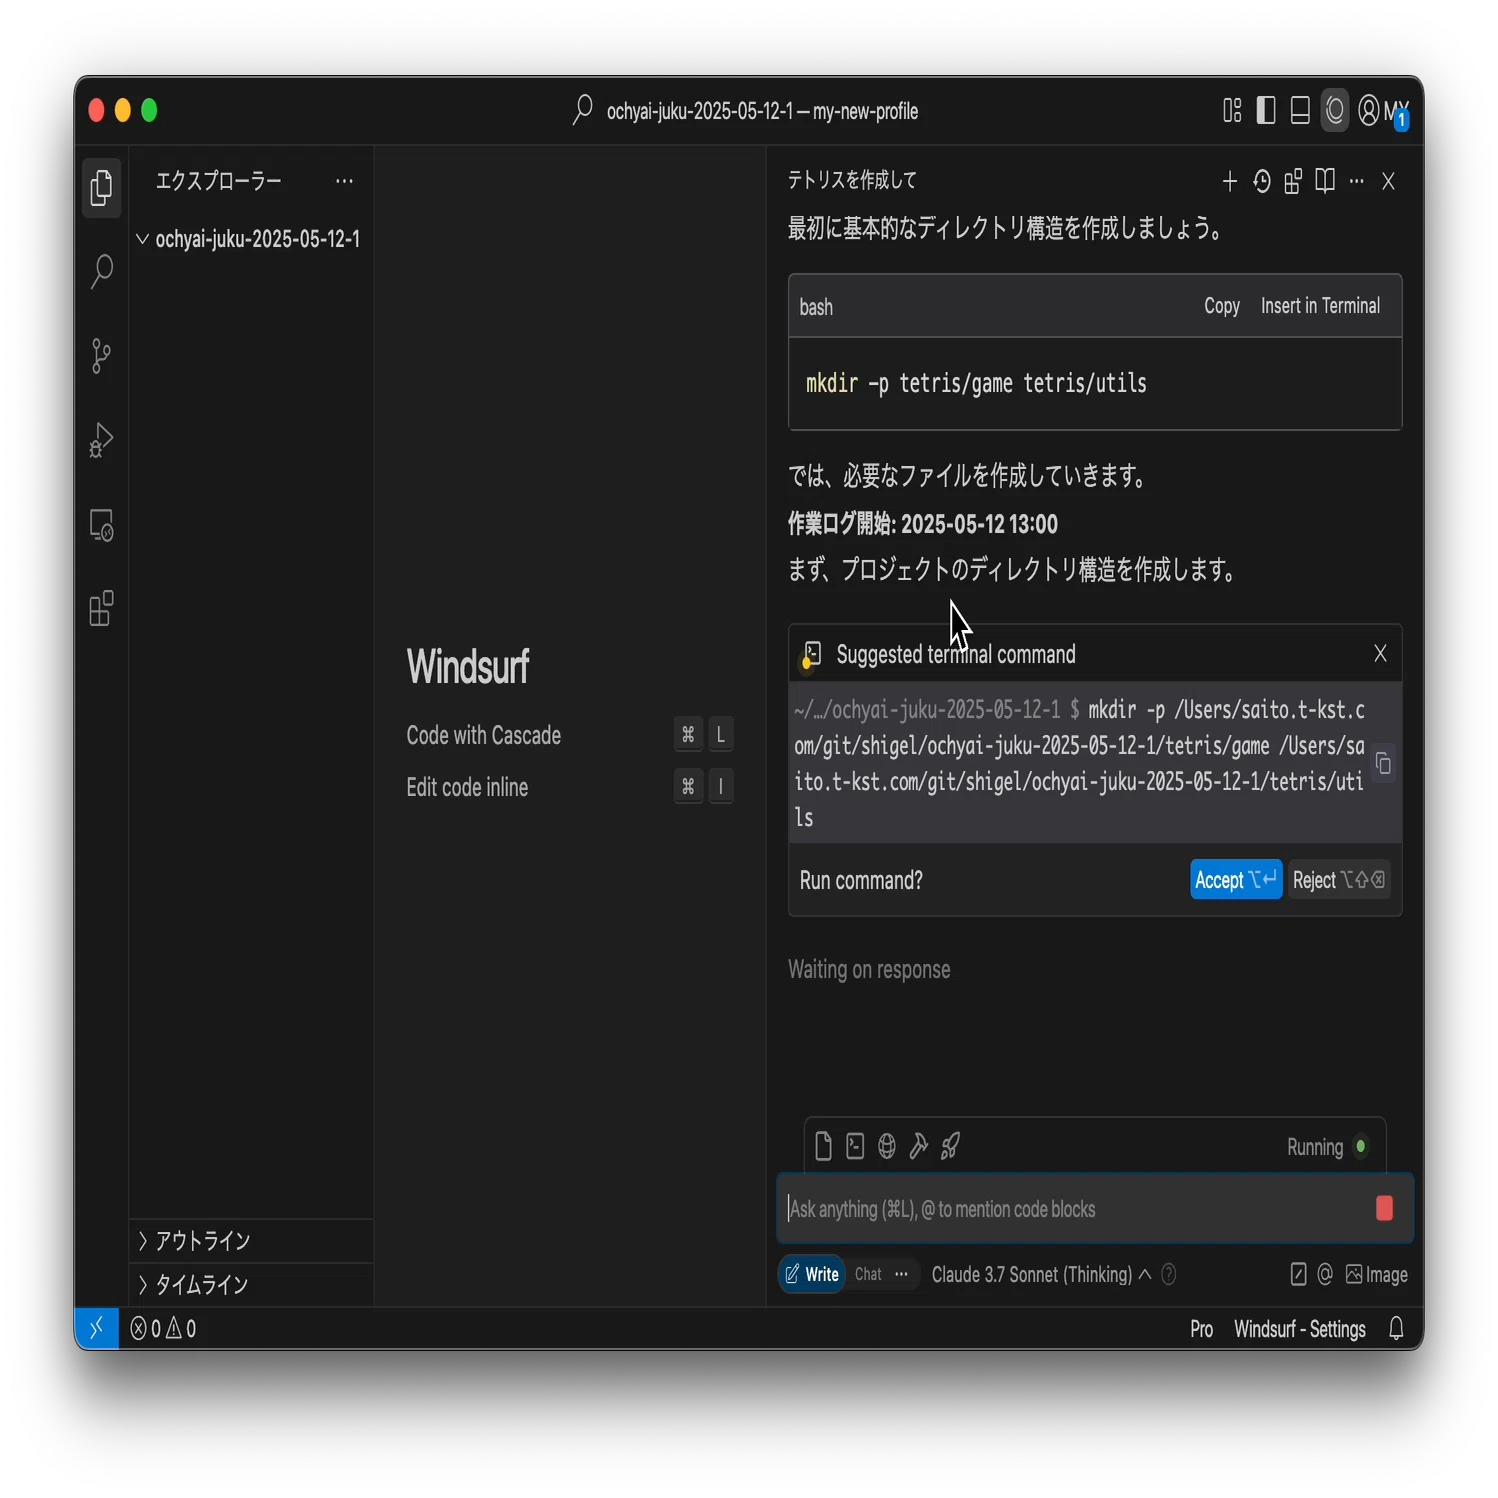1498x1498 pixels.
Task: Open the Source Control view
Action: 101,356
